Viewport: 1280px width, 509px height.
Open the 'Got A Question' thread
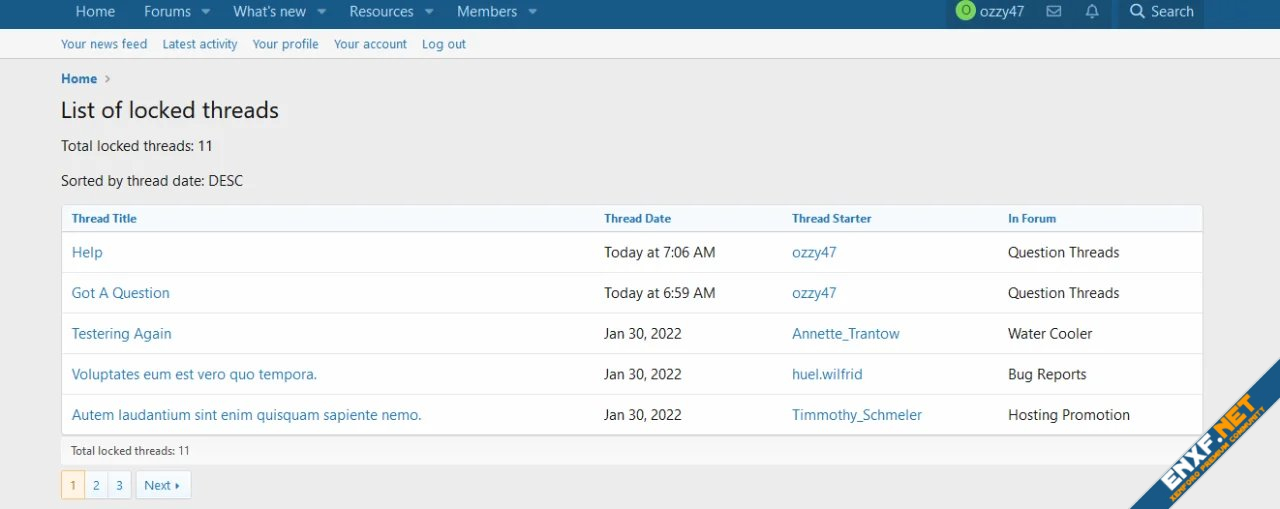click(120, 293)
